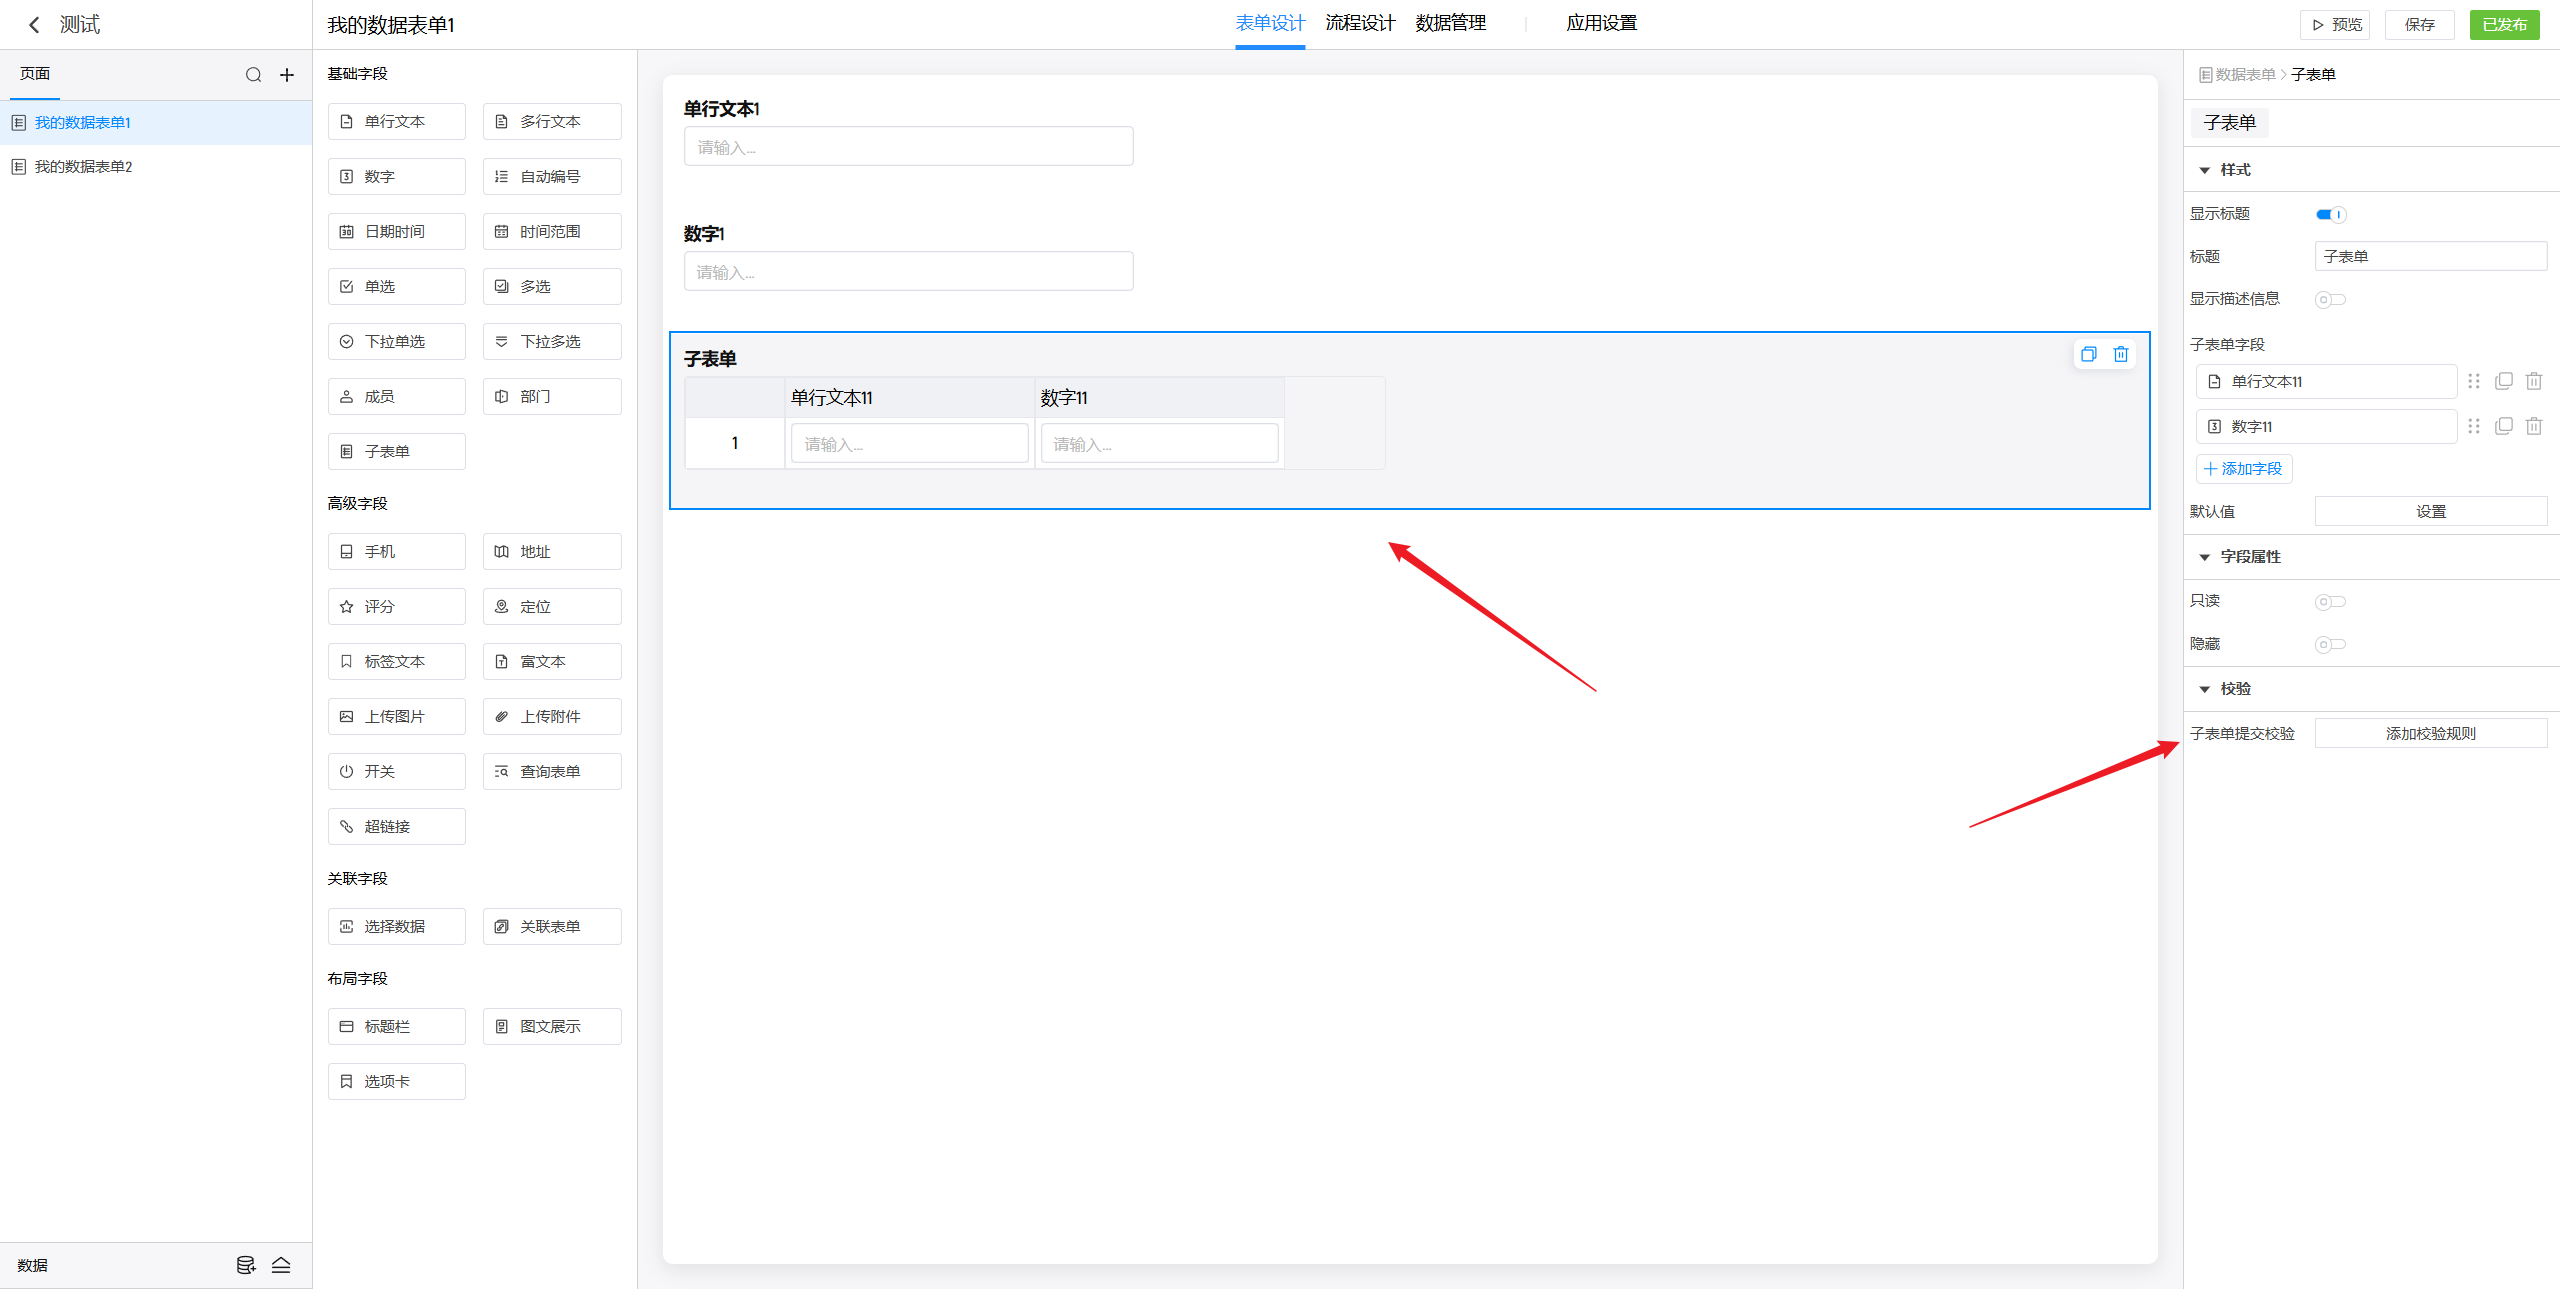Collapse the 校验 section
The width and height of the screenshot is (2560, 1289).
2204,689
